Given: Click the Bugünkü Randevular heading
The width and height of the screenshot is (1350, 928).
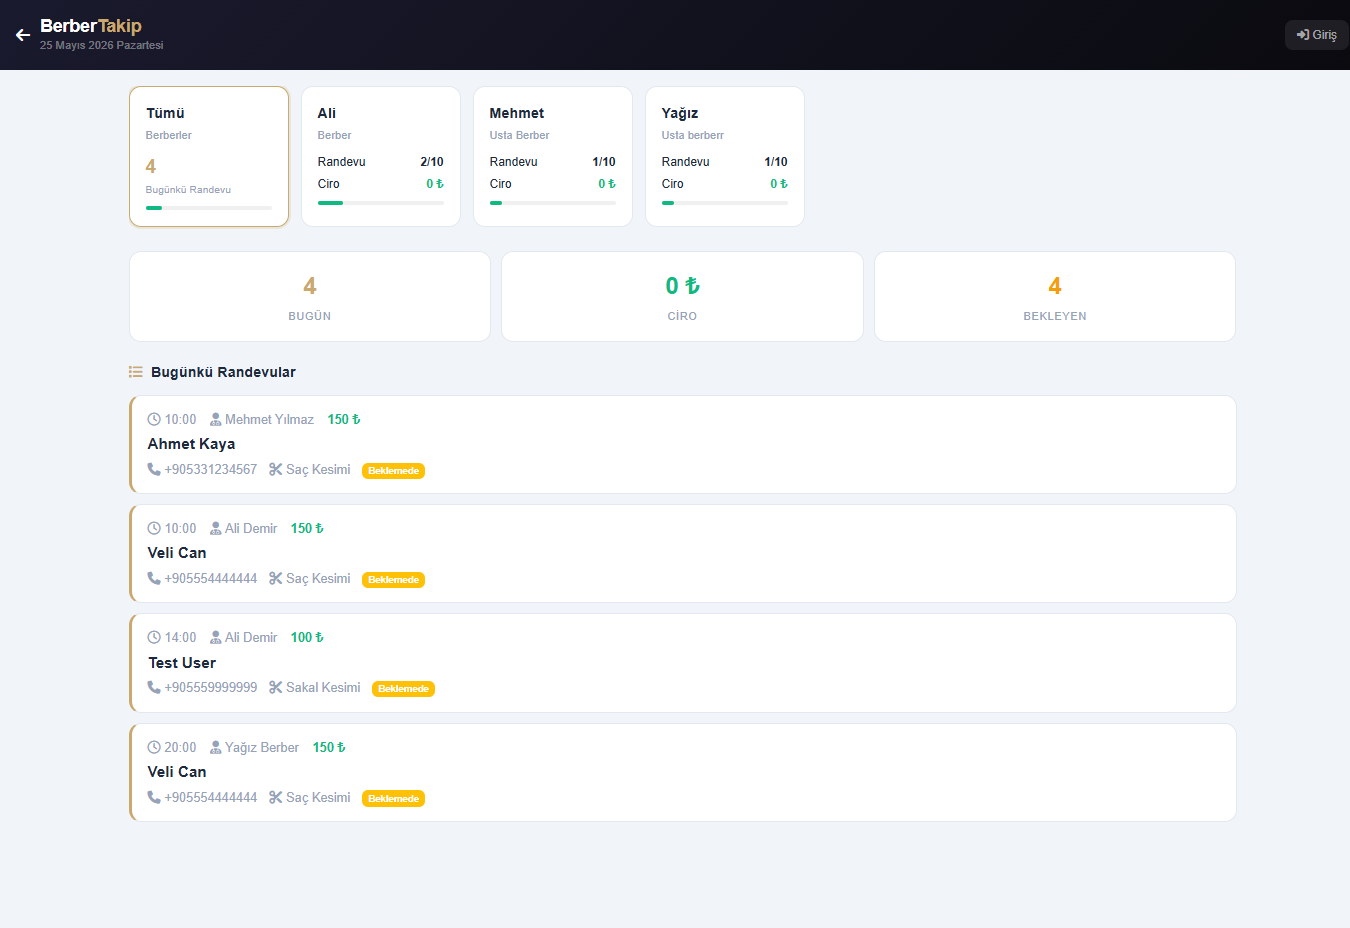Looking at the screenshot, I should pyautogui.click(x=223, y=372).
